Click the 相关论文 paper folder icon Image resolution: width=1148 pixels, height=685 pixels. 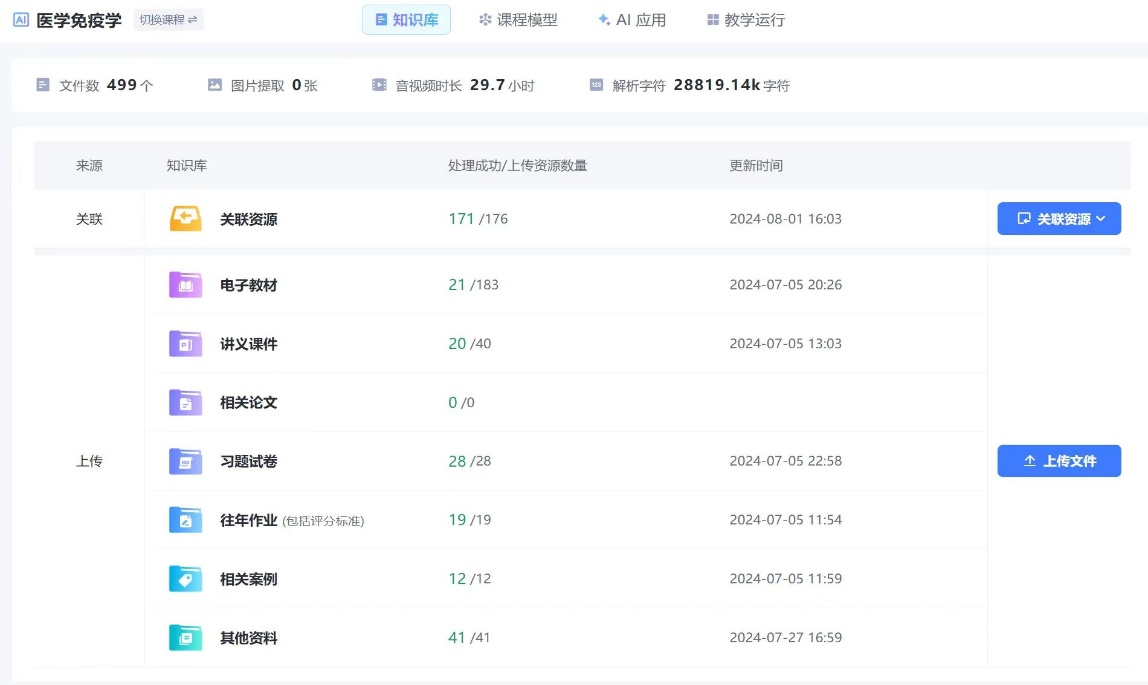pos(185,402)
